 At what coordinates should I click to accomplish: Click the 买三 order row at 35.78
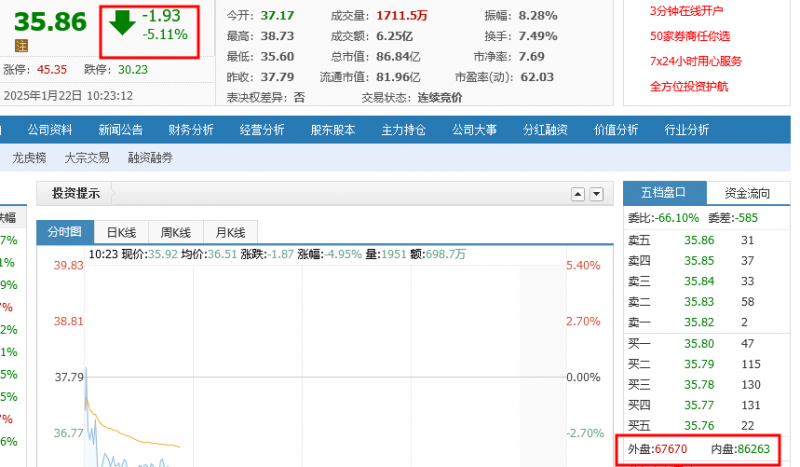[x=707, y=384]
